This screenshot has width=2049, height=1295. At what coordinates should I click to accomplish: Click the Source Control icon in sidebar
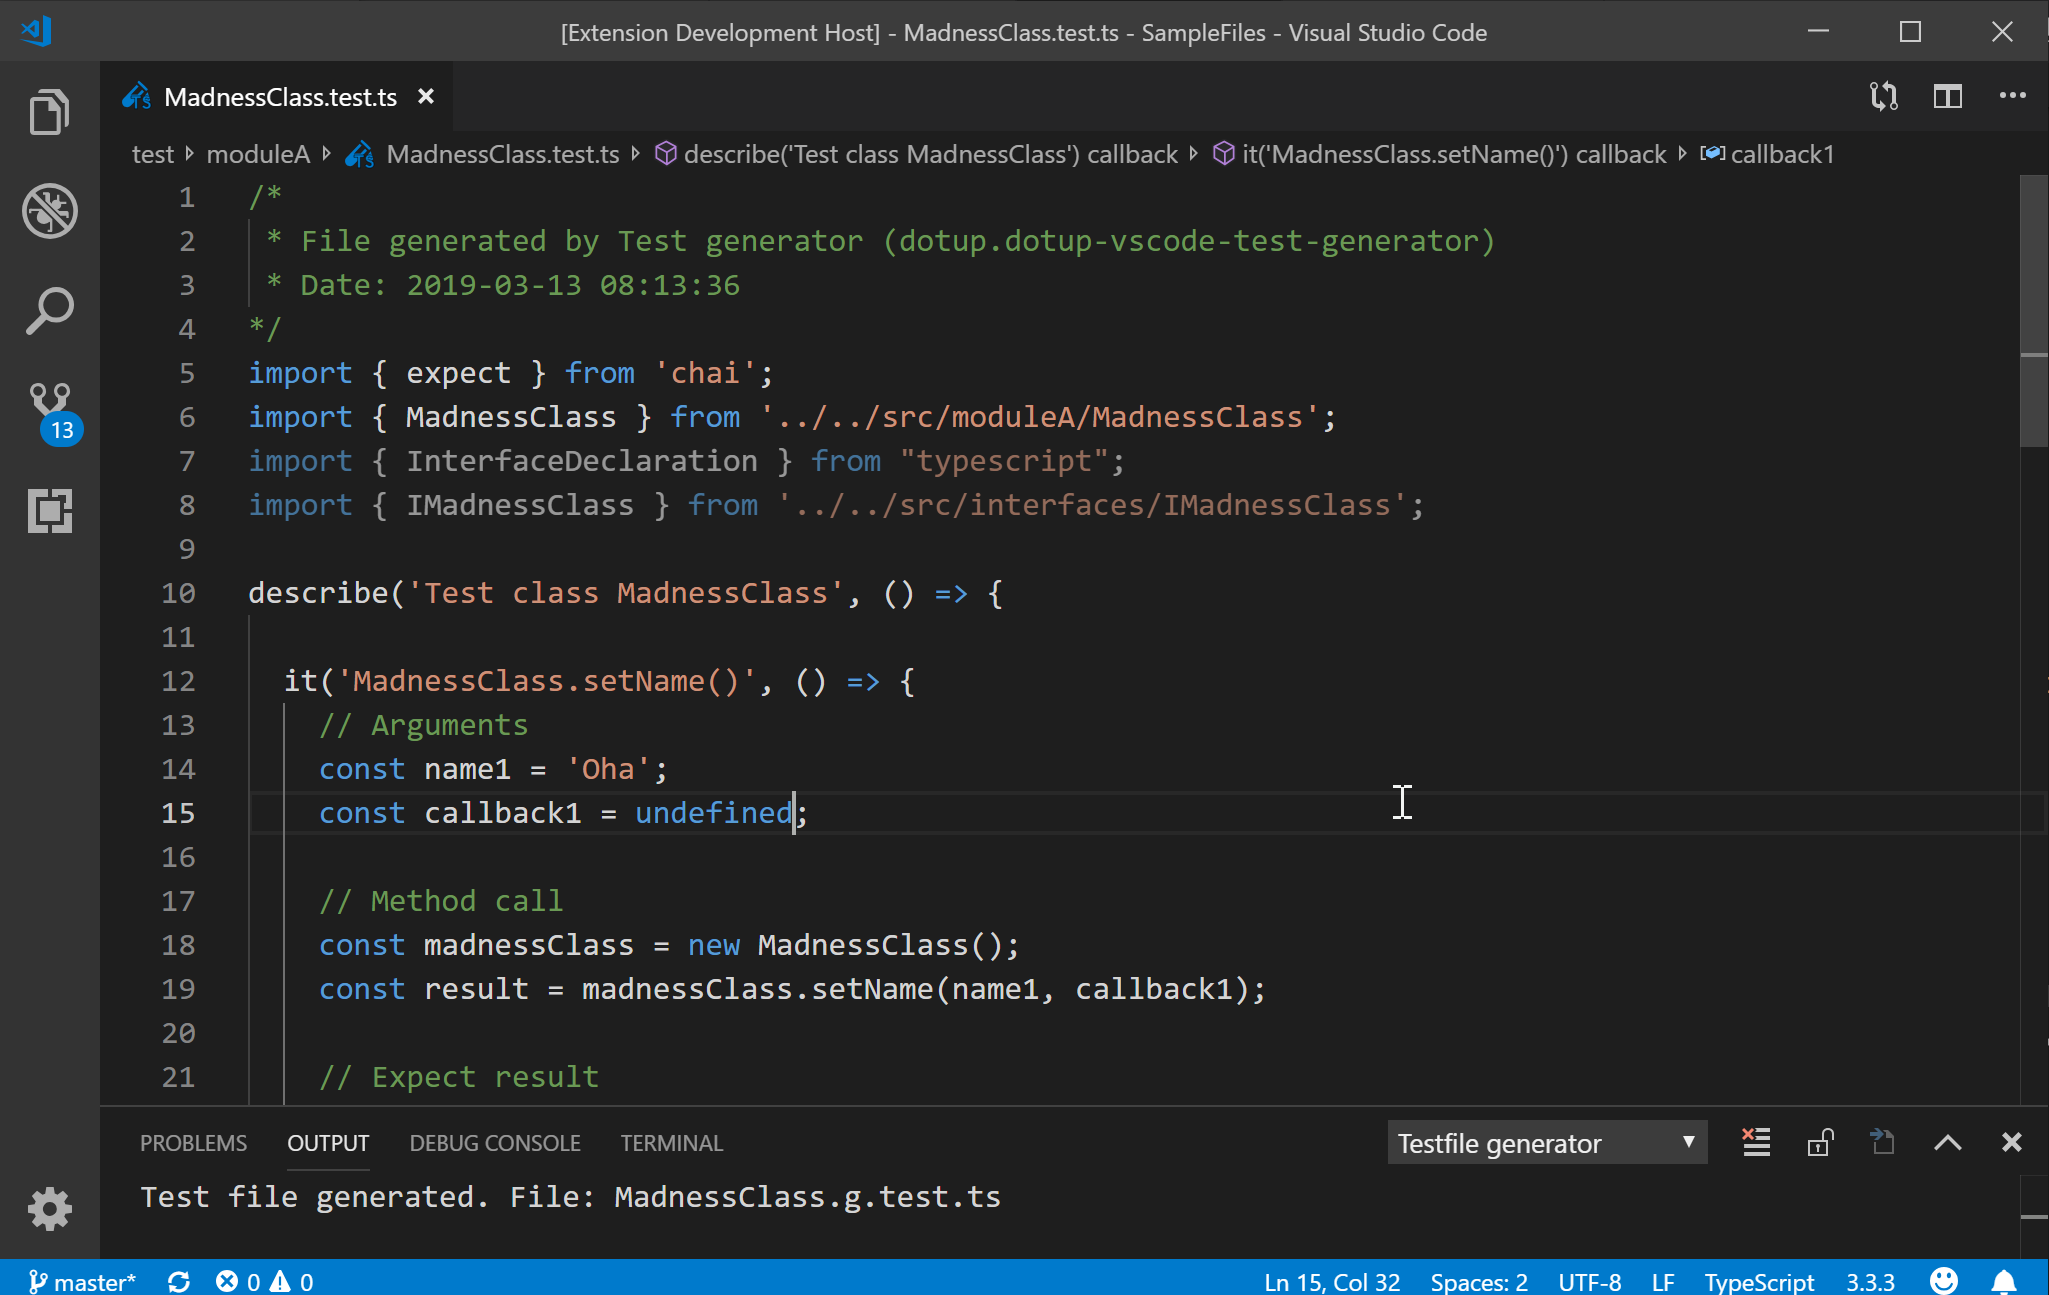click(x=52, y=412)
